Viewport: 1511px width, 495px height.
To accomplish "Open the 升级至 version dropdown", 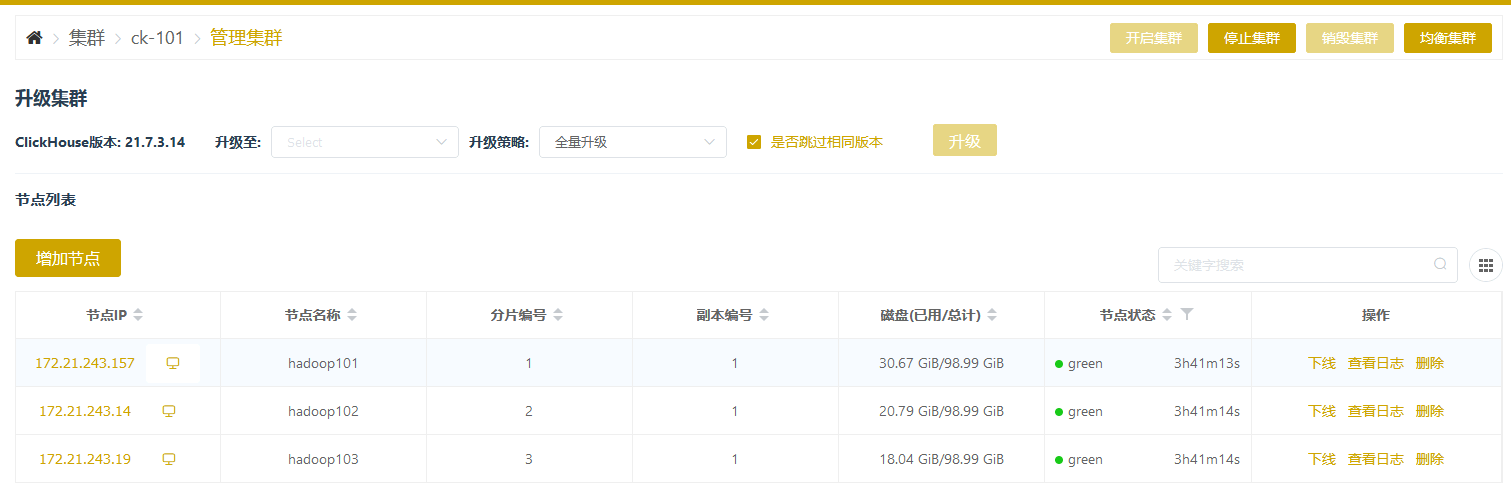I will [x=365, y=142].
